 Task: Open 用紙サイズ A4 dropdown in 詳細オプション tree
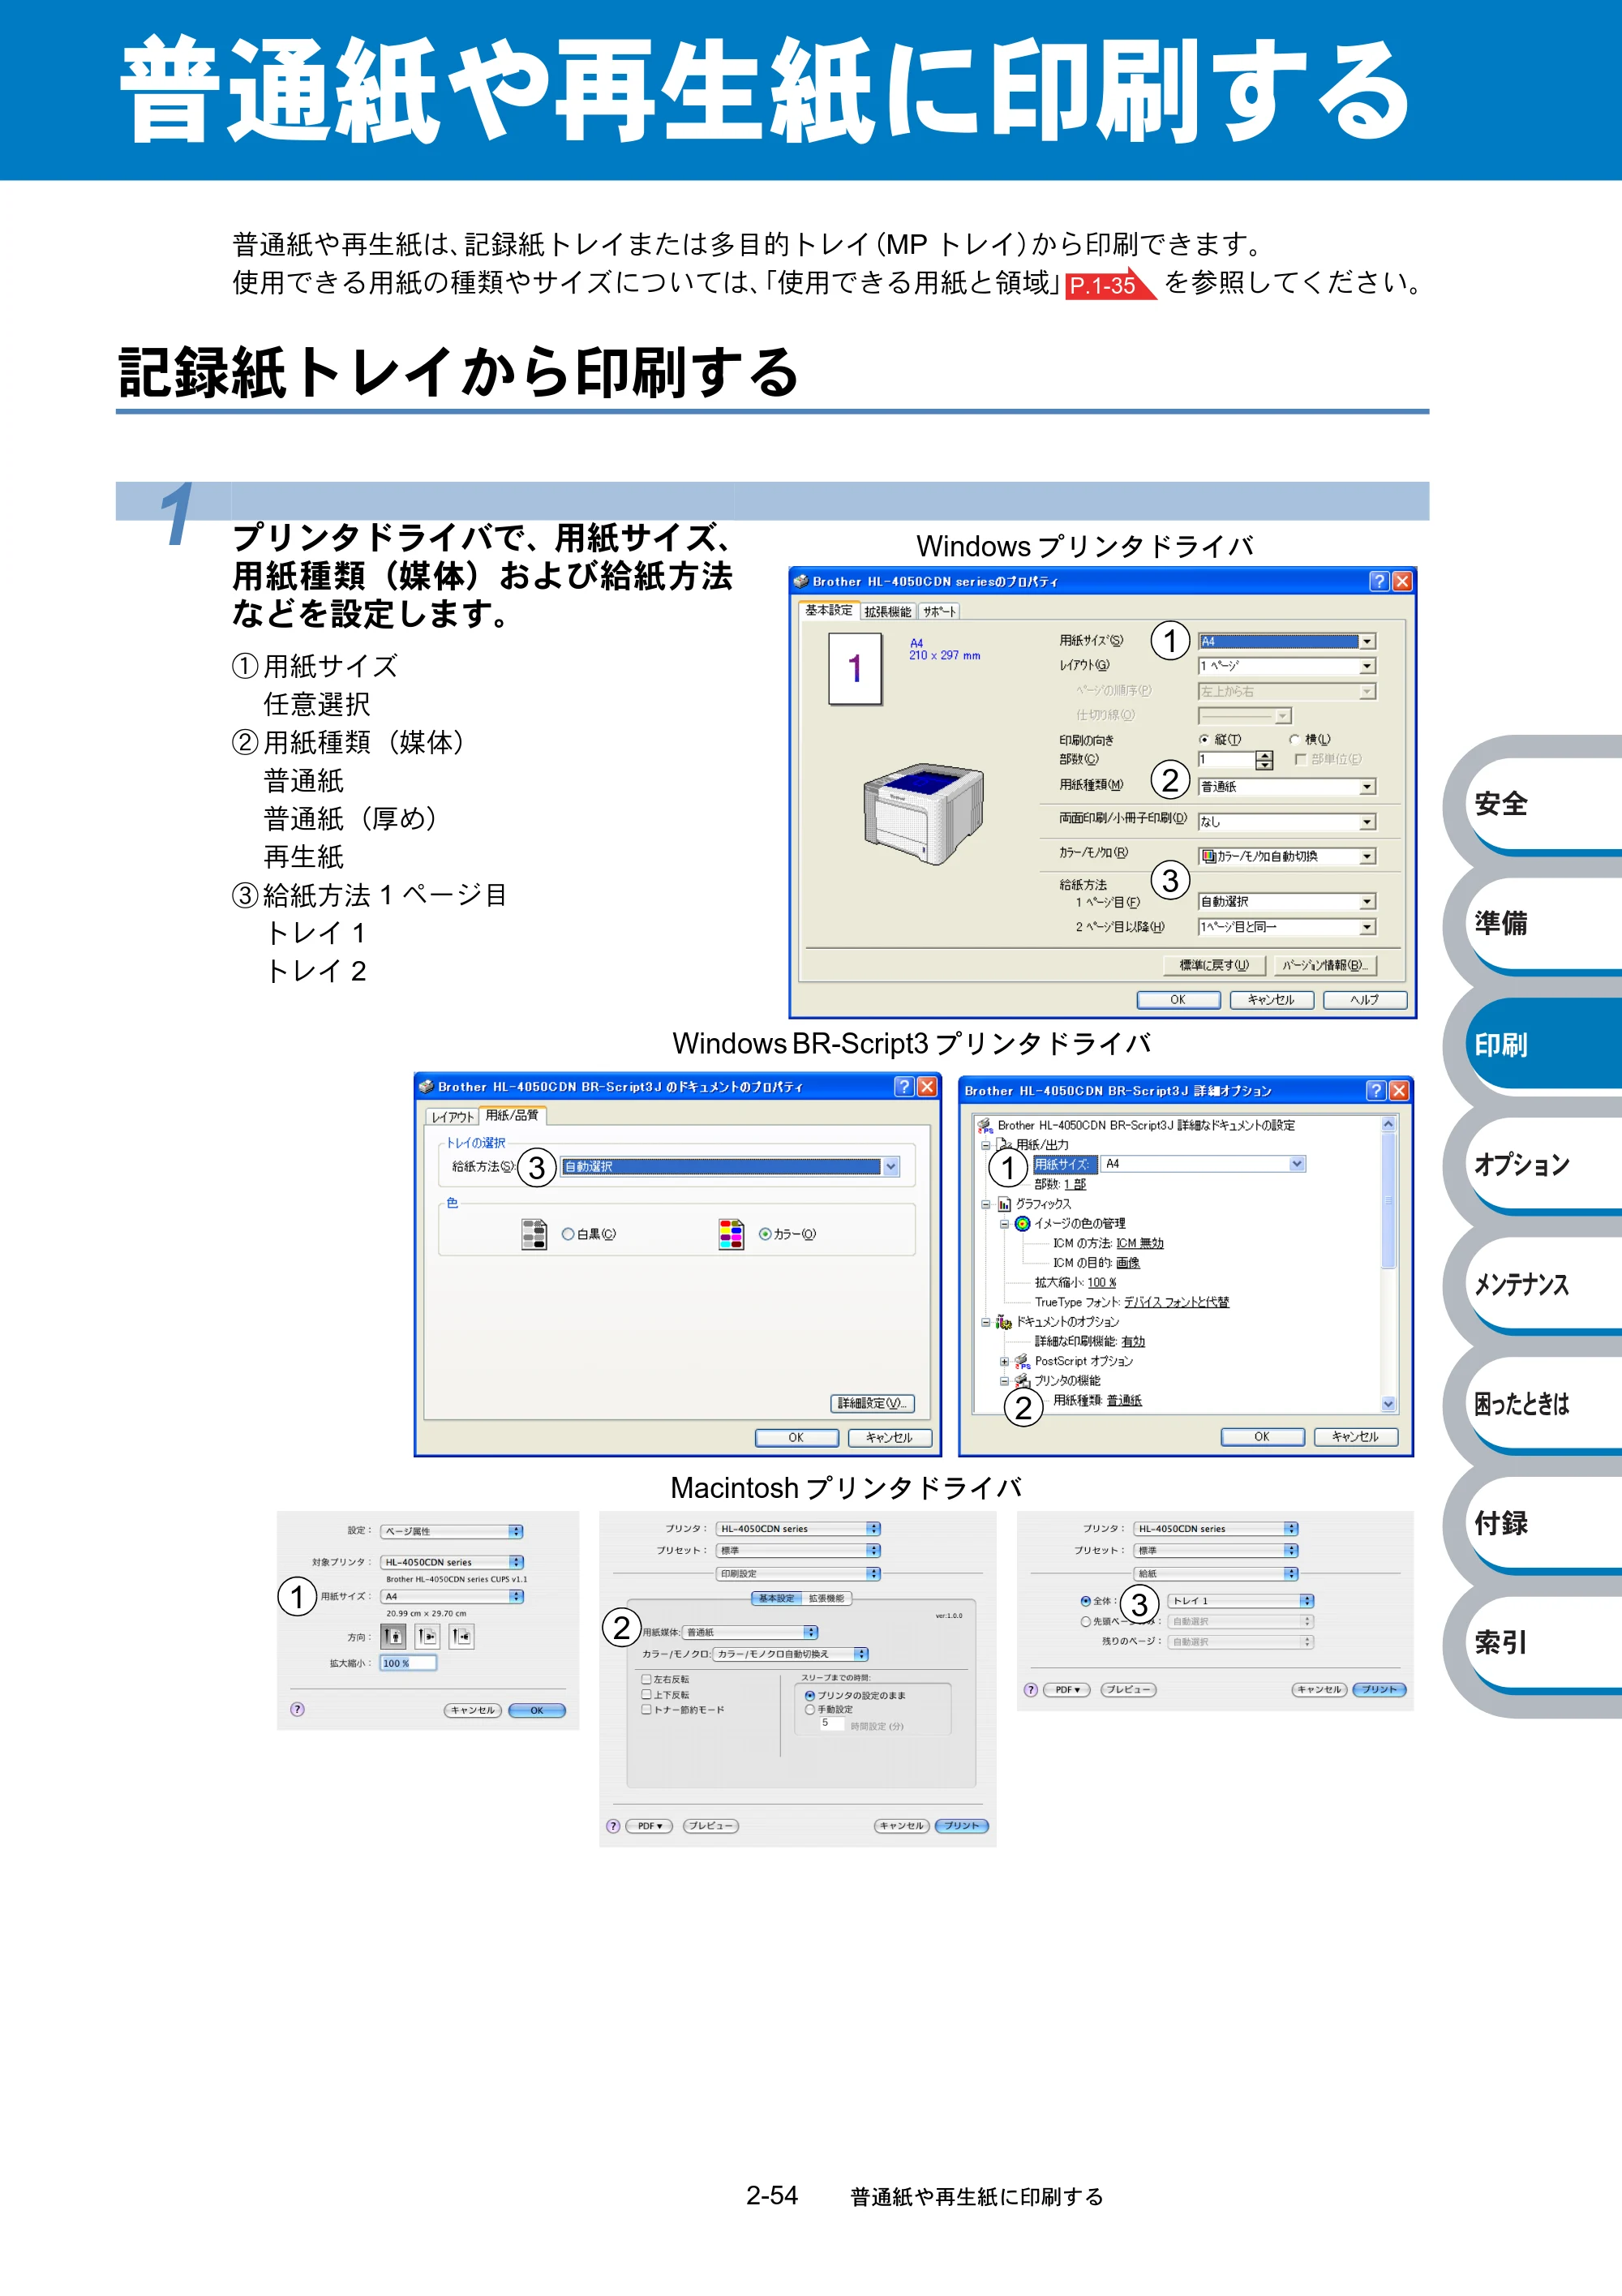coord(1203,1164)
